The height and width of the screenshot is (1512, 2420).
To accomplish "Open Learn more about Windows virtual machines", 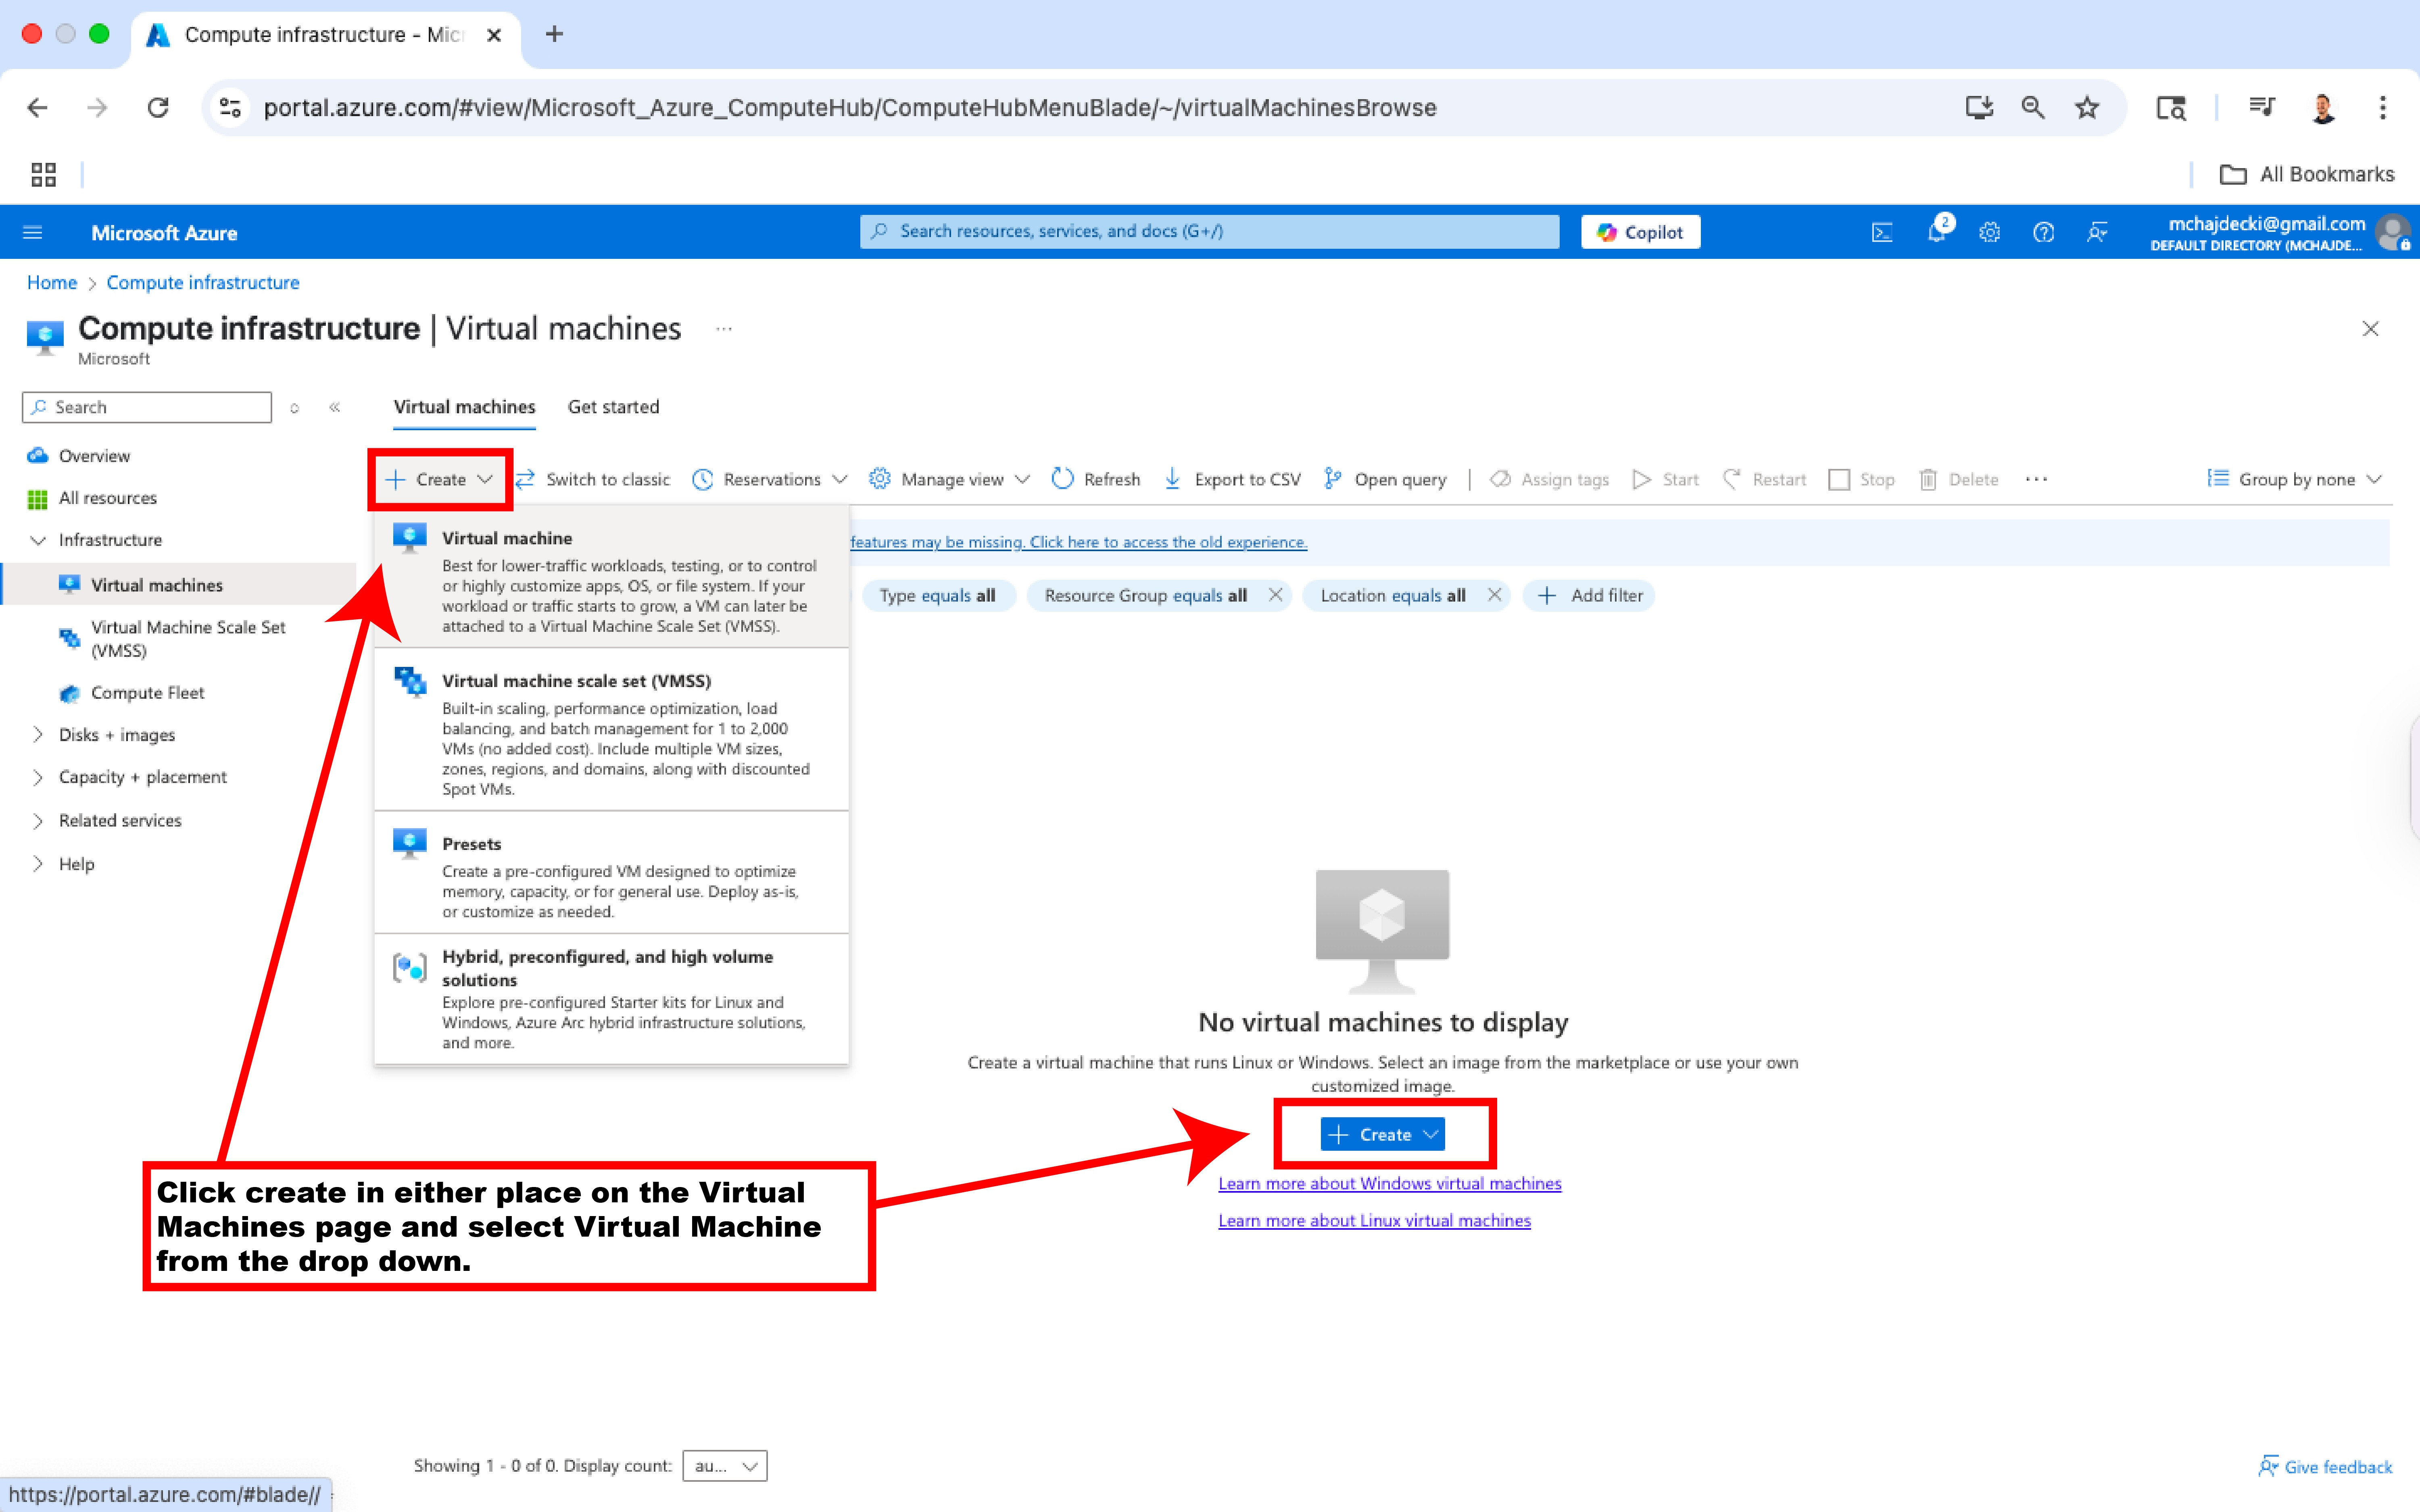I will [1389, 1184].
